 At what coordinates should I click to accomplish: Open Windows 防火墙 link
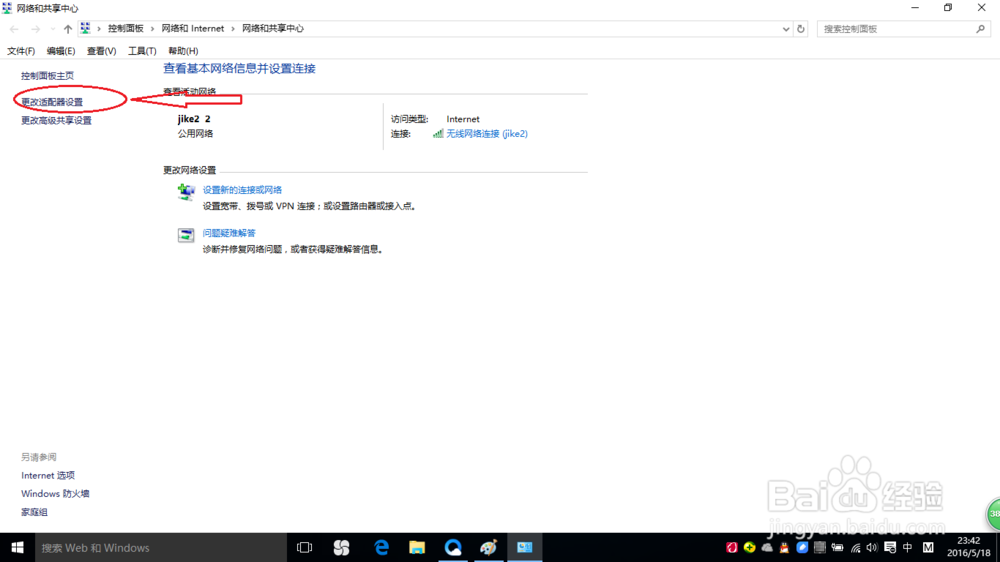click(x=55, y=494)
